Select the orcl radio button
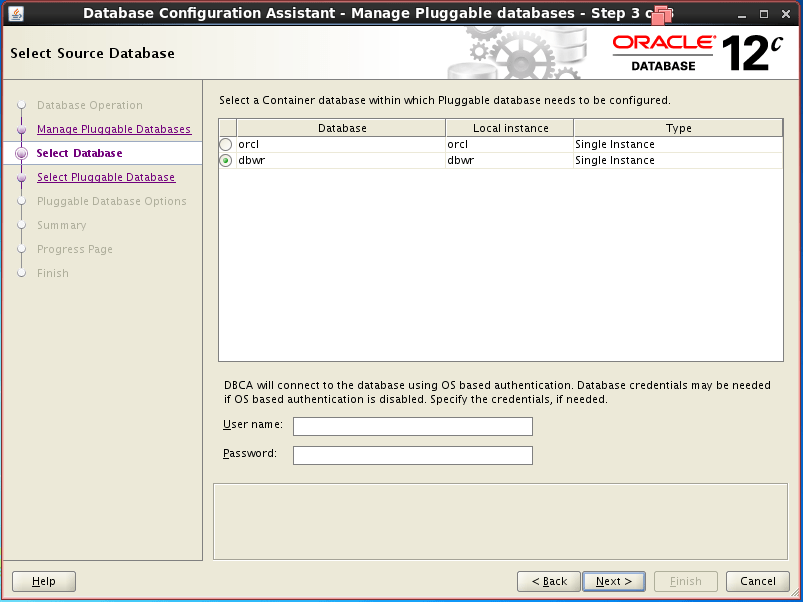Viewport: 803px width, 602px height. pyautogui.click(x=226, y=144)
